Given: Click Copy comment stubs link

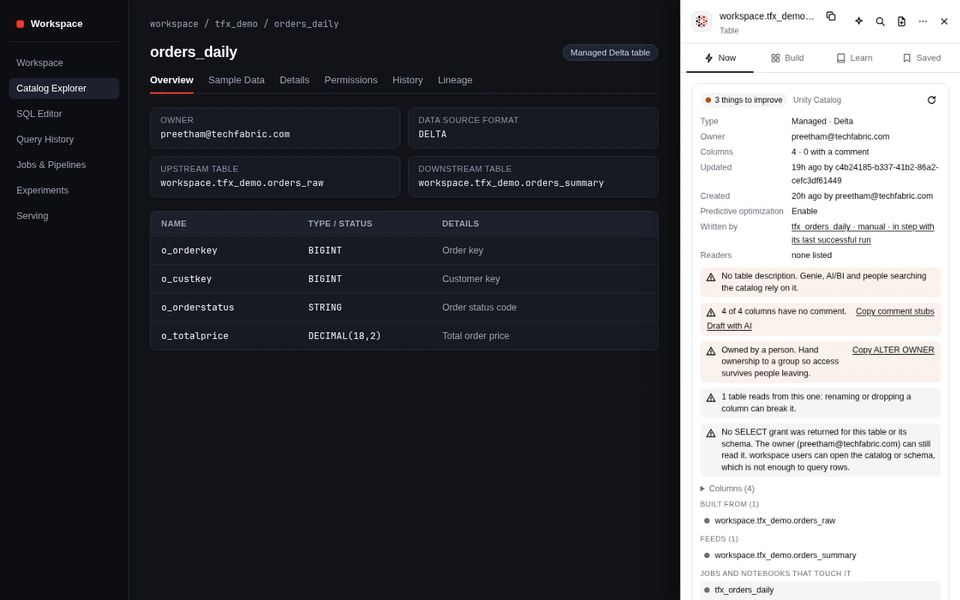Looking at the screenshot, I should coord(894,312).
